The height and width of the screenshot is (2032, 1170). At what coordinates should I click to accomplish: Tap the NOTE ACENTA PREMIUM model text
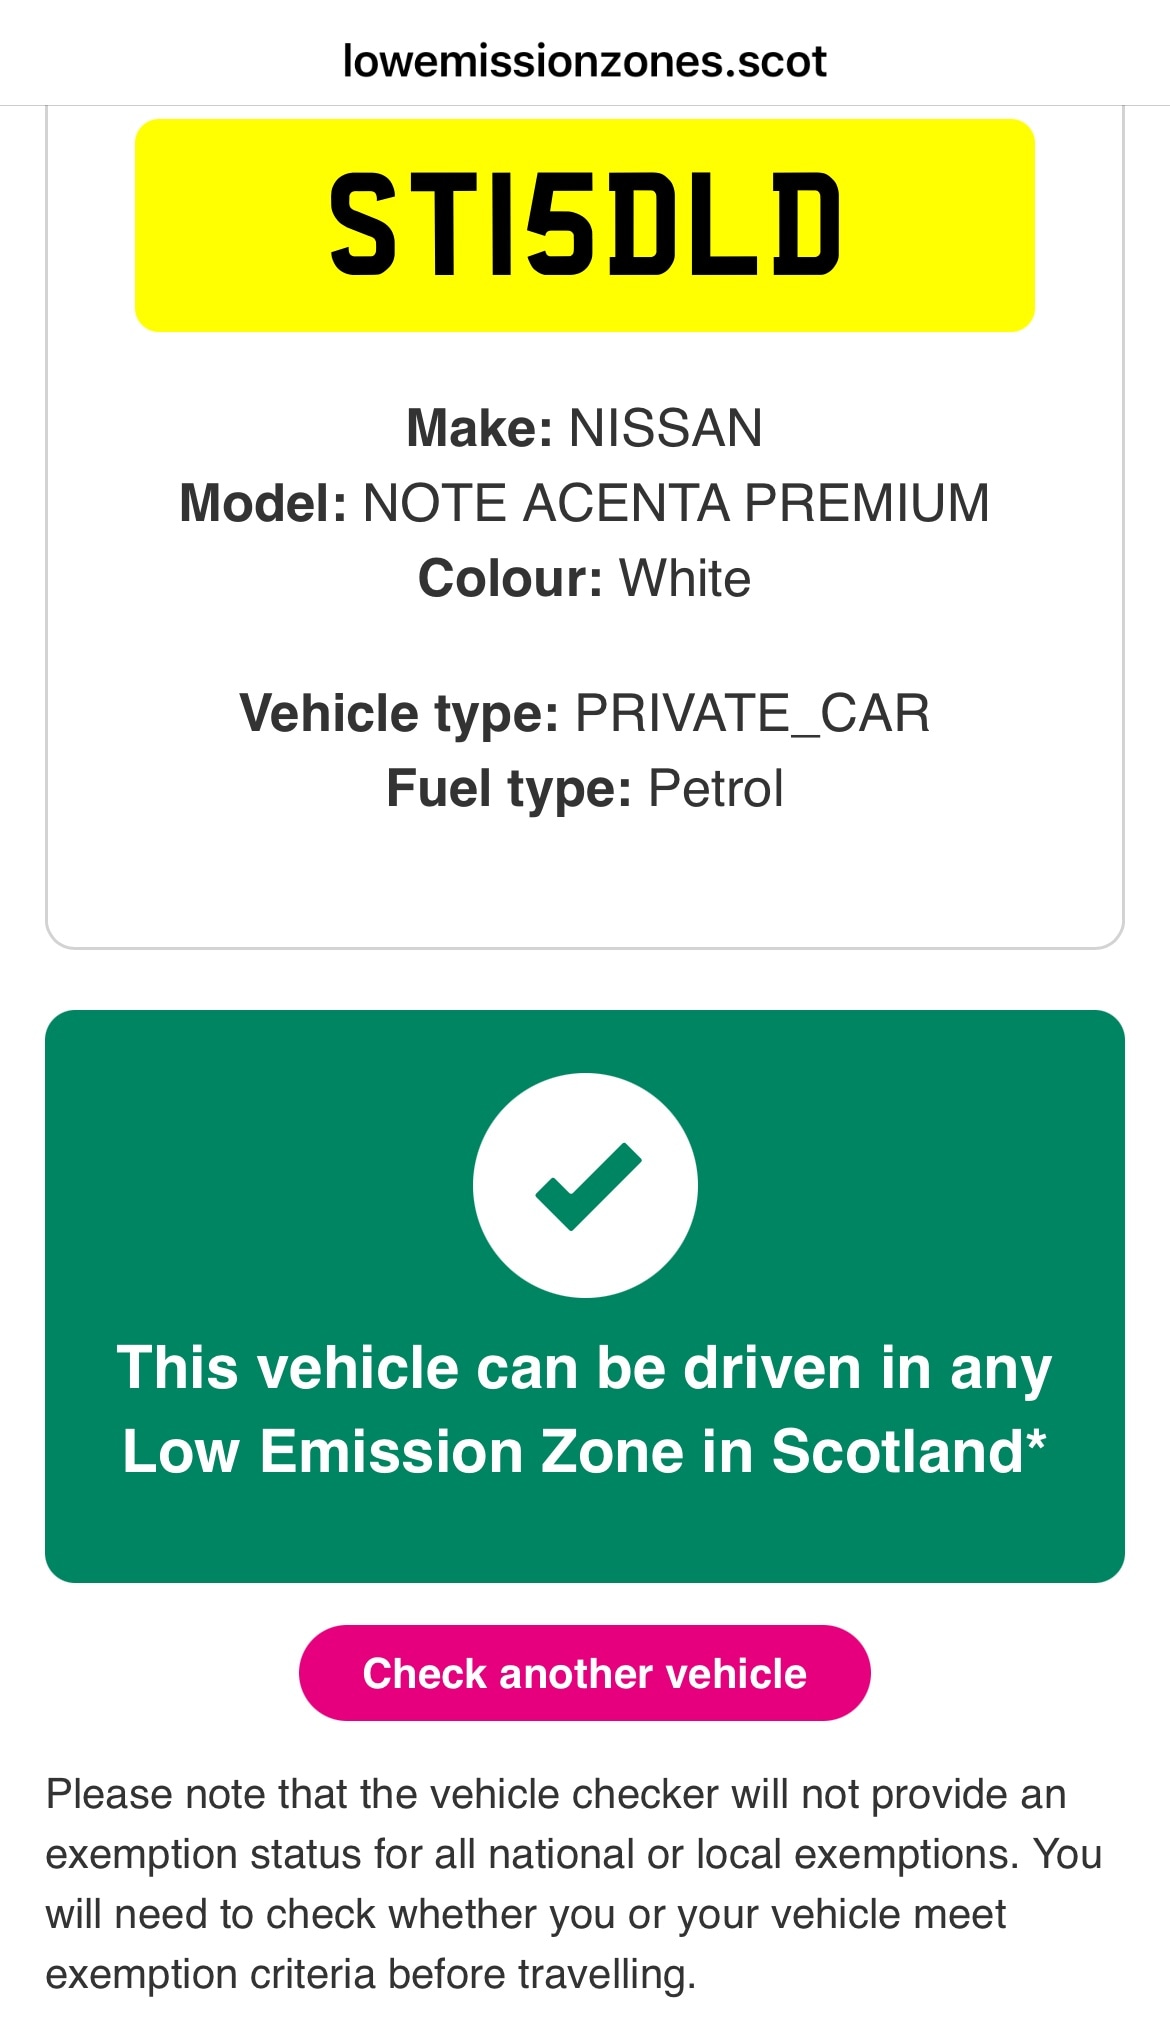pos(675,503)
